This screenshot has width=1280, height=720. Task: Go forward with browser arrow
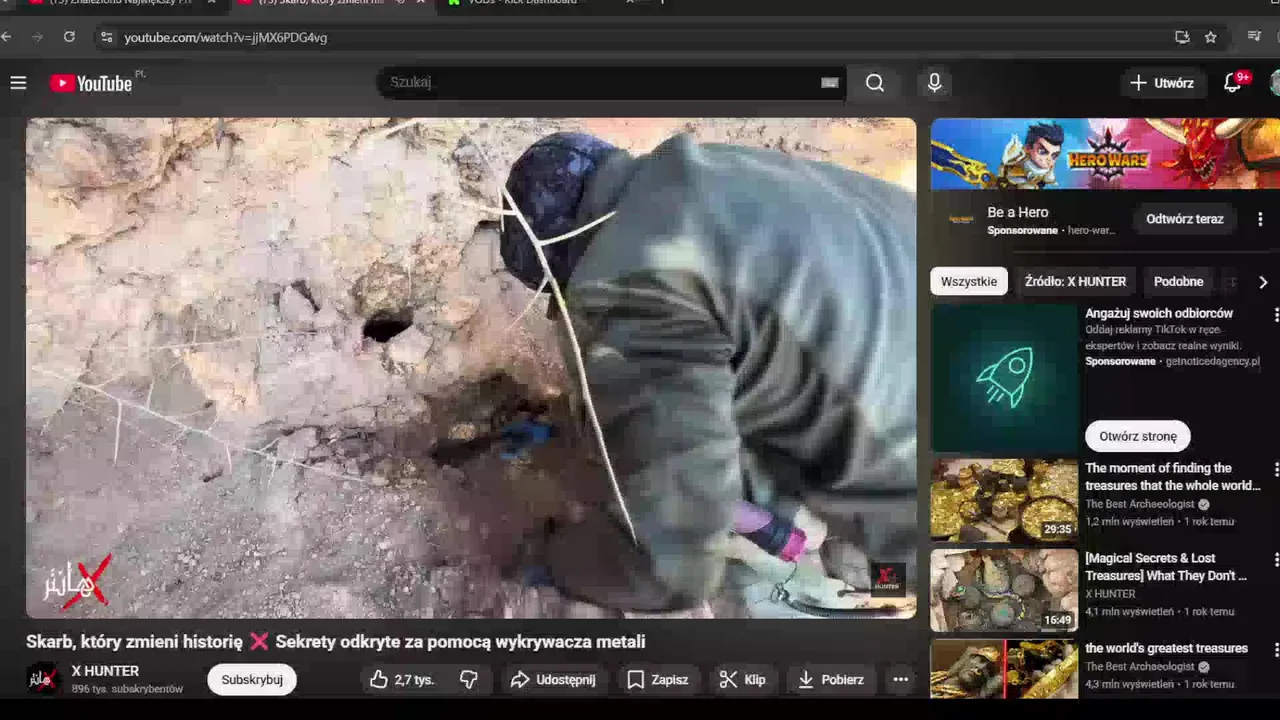coord(38,37)
